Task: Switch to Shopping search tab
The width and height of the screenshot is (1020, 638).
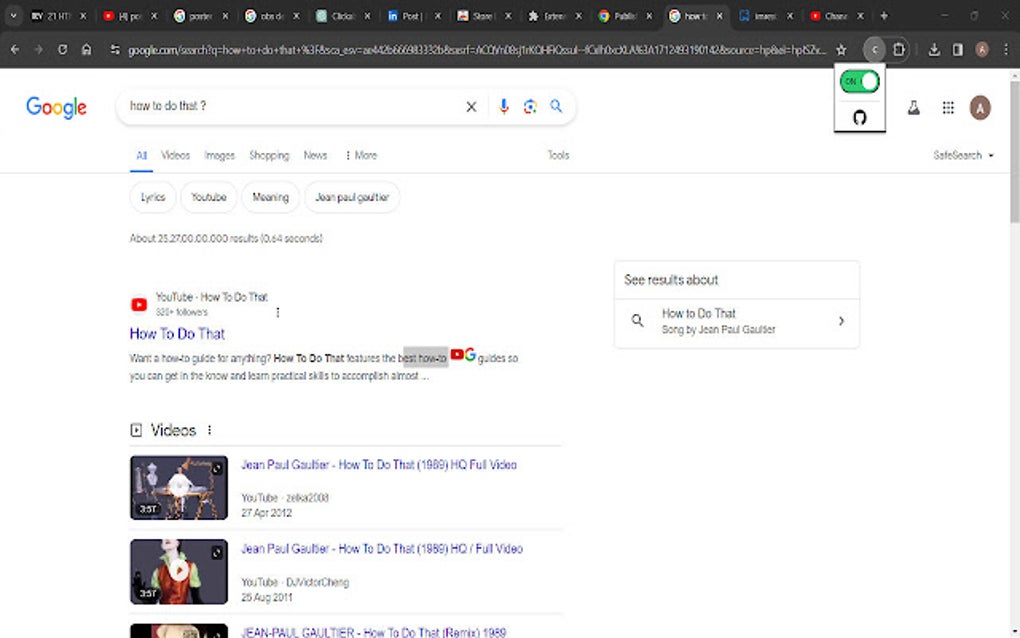Action: [x=269, y=155]
